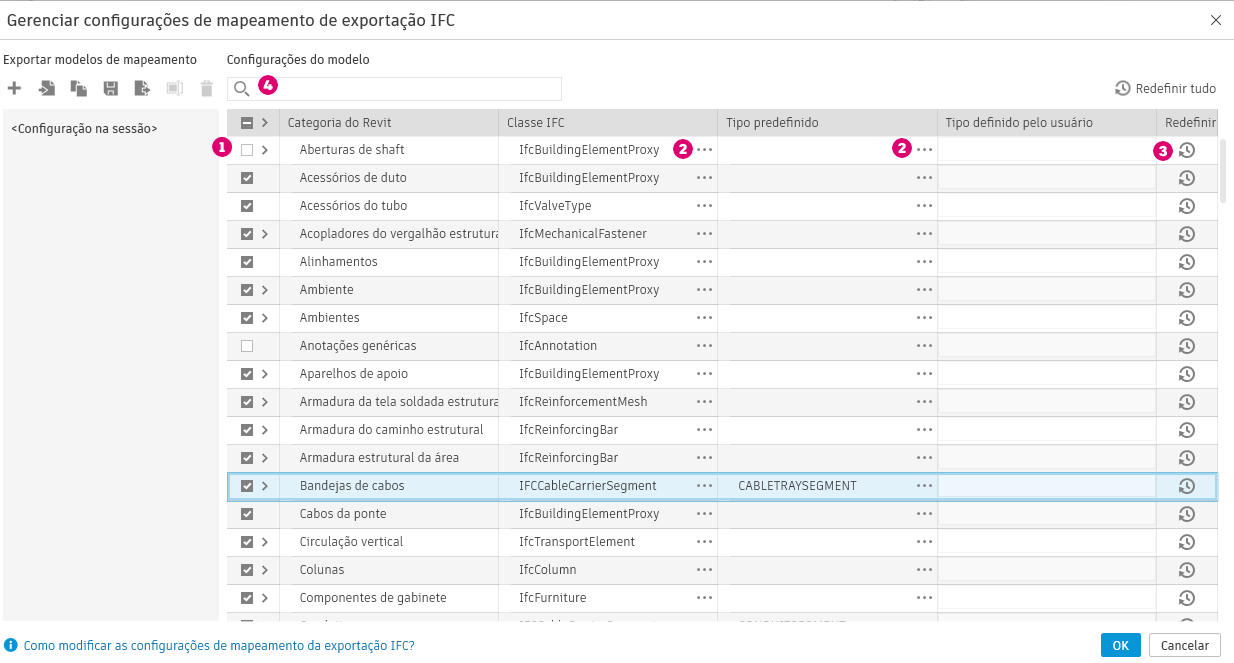Click the export mapping template icon

(143, 89)
